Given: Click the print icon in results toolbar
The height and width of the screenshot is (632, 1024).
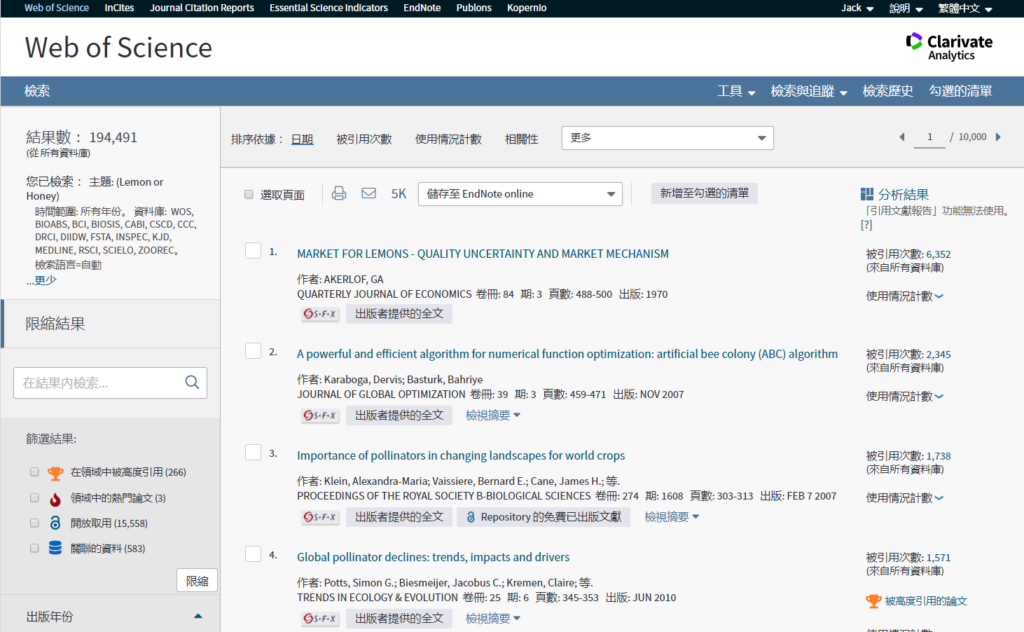Looking at the screenshot, I should coord(339,194).
